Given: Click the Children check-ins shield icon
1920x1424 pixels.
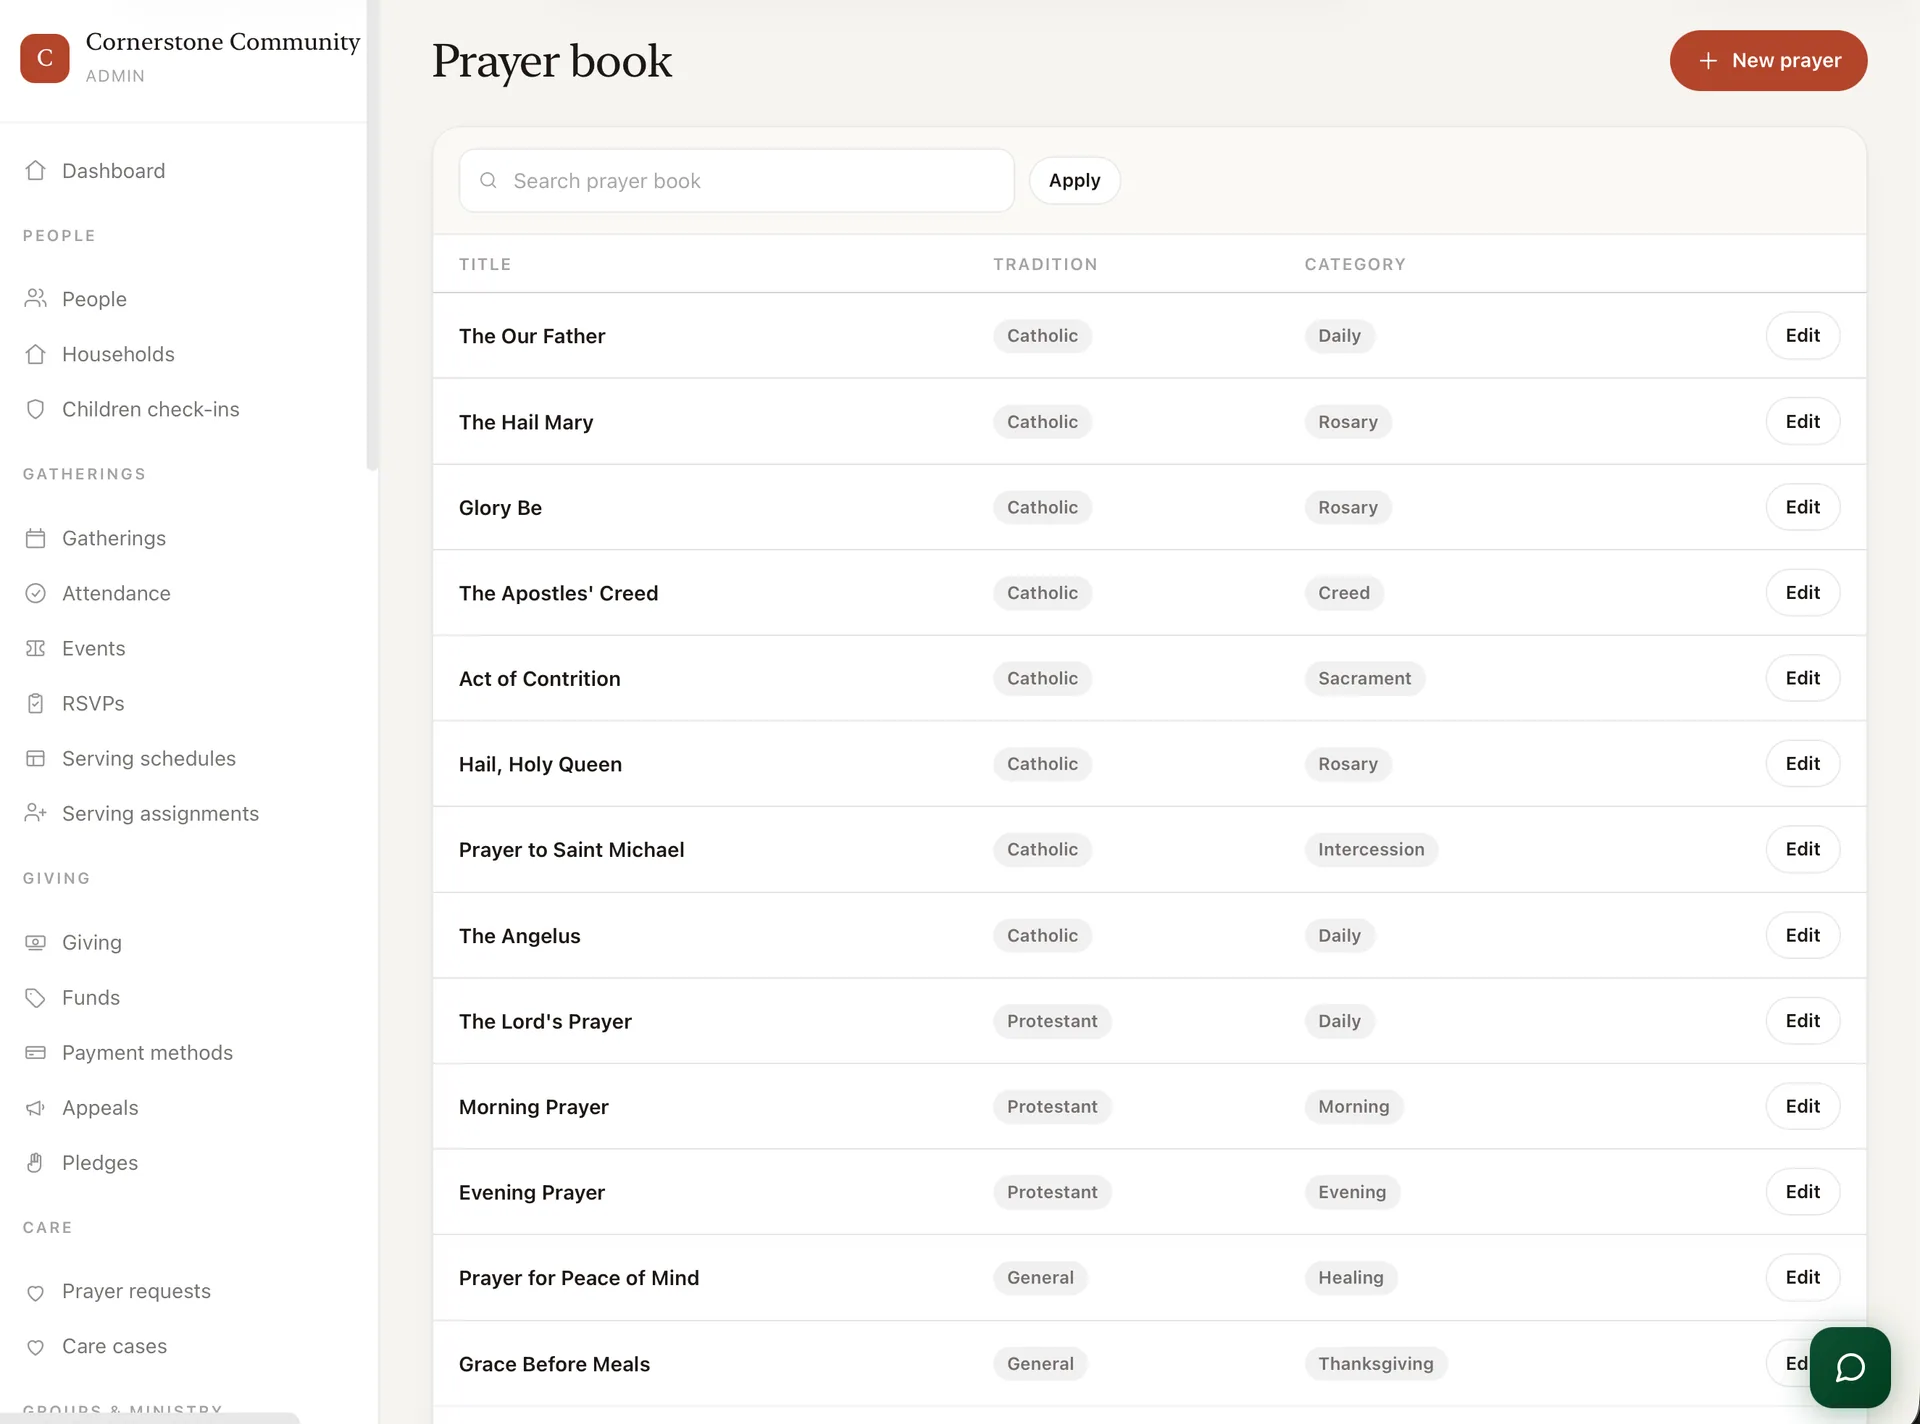Looking at the screenshot, I should click(36, 409).
